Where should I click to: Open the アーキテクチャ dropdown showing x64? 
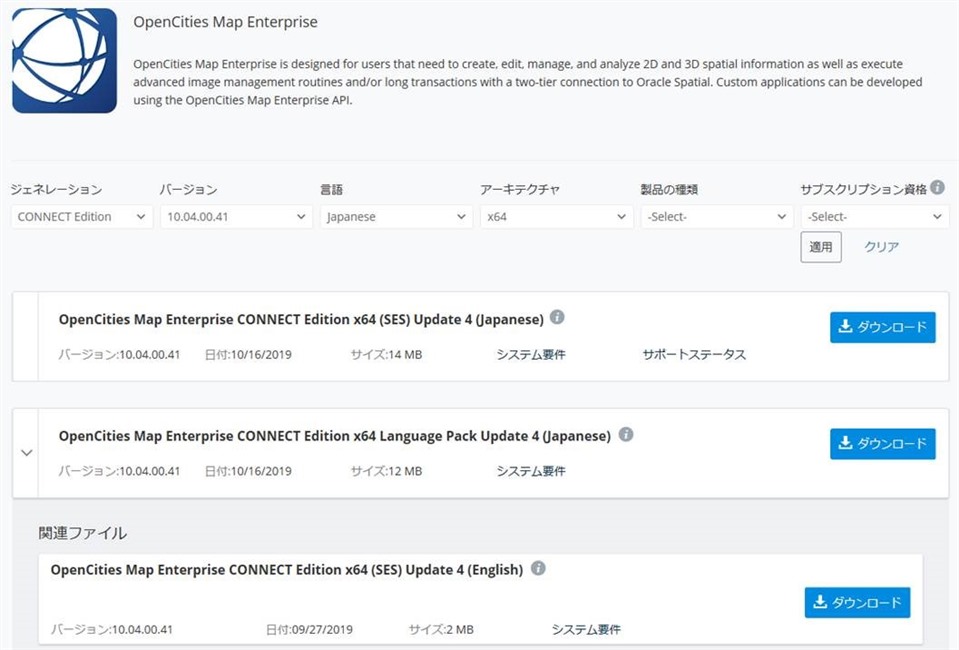point(556,216)
